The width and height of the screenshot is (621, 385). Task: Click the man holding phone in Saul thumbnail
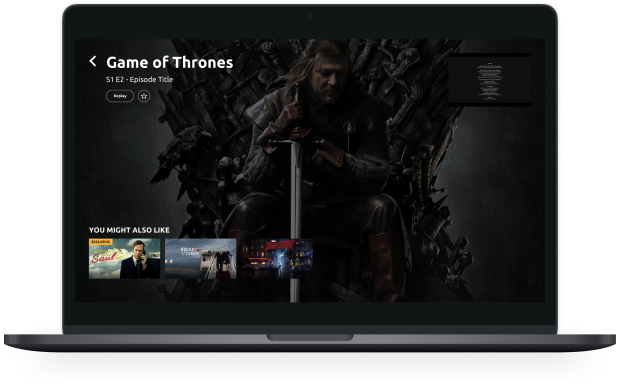135,260
